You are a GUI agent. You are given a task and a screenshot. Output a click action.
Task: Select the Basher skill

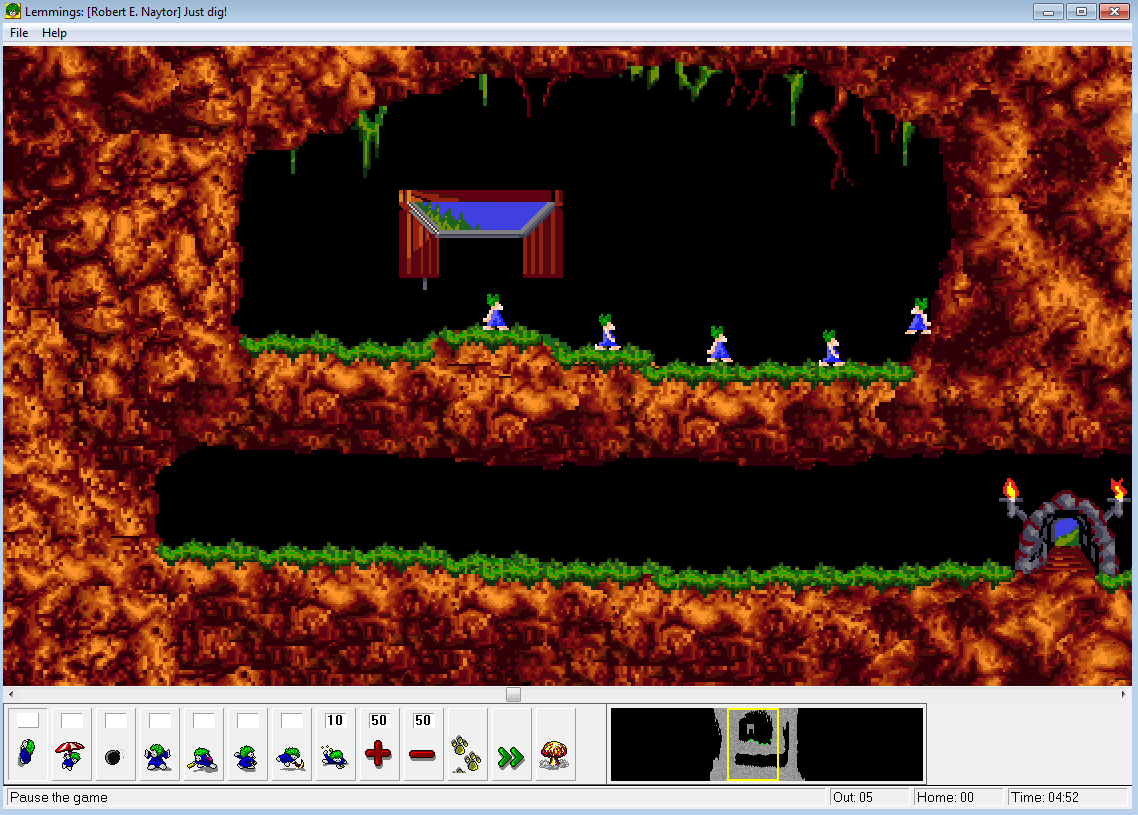point(247,745)
